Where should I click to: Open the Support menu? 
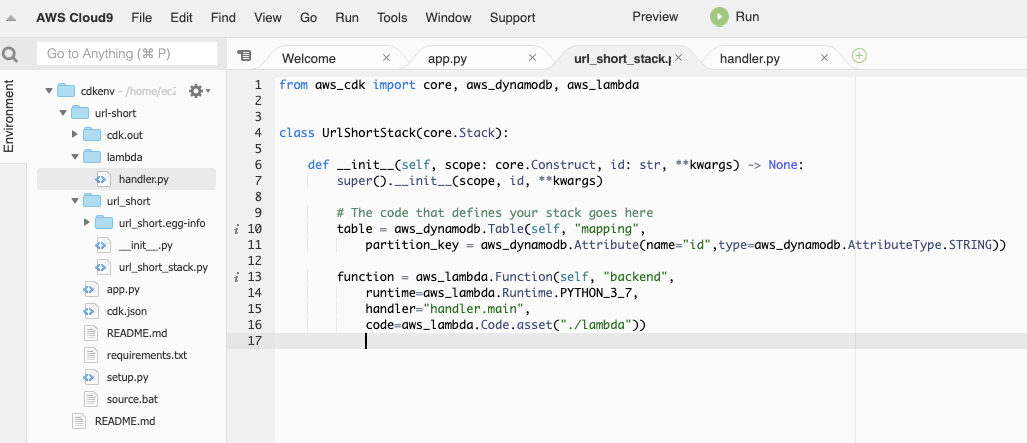512,18
